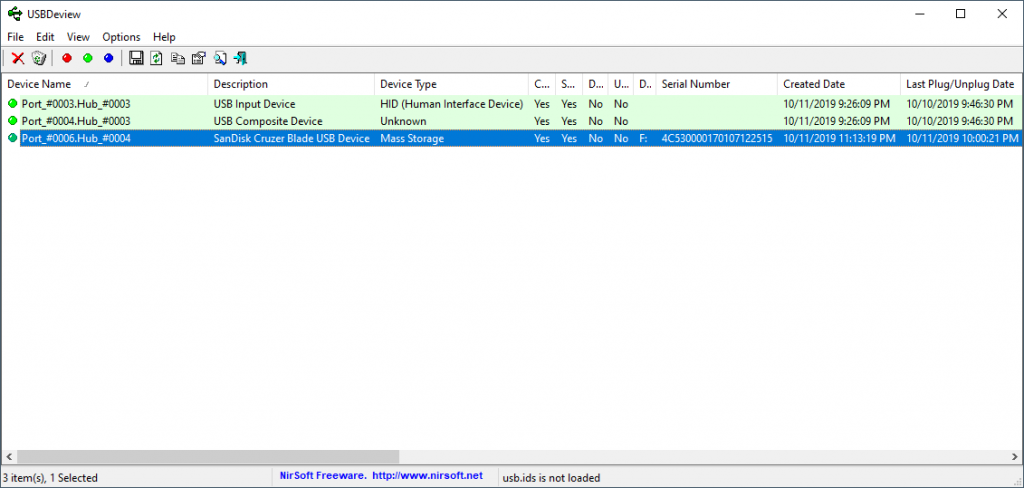
Task: Click the horizontal scrollbar thumb
Action: (208, 456)
